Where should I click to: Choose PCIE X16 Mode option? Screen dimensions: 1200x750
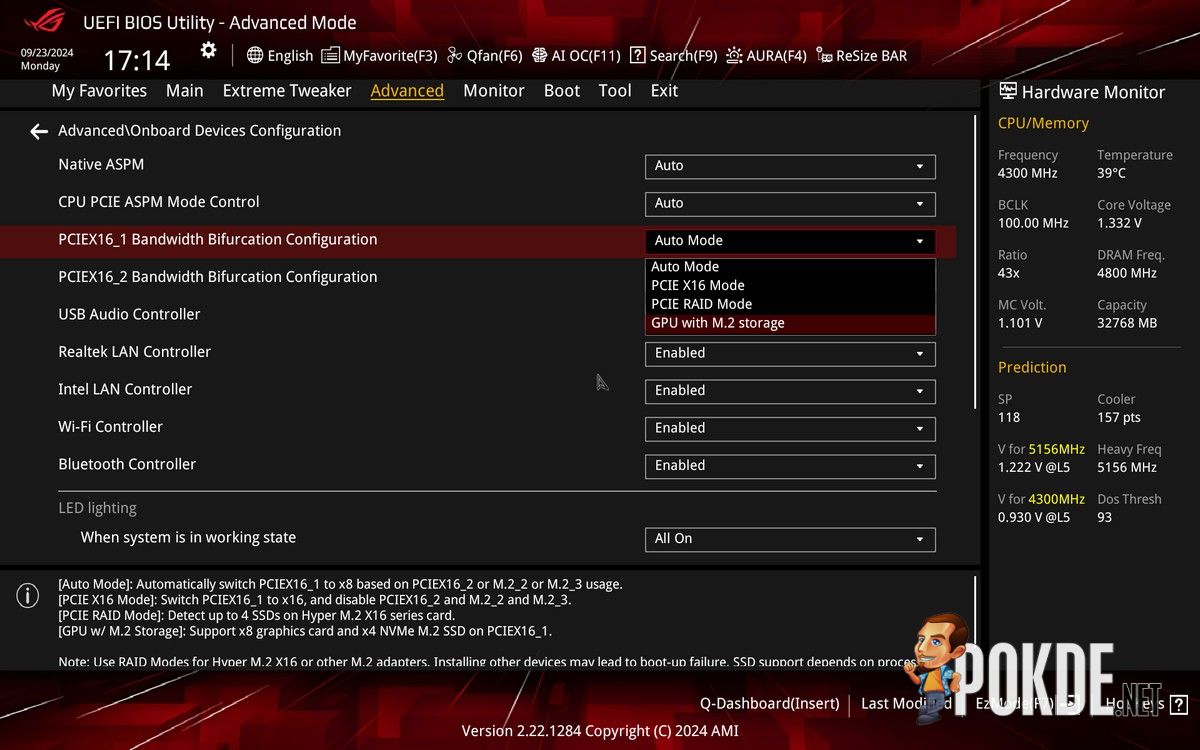pyautogui.click(x=790, y=285)
